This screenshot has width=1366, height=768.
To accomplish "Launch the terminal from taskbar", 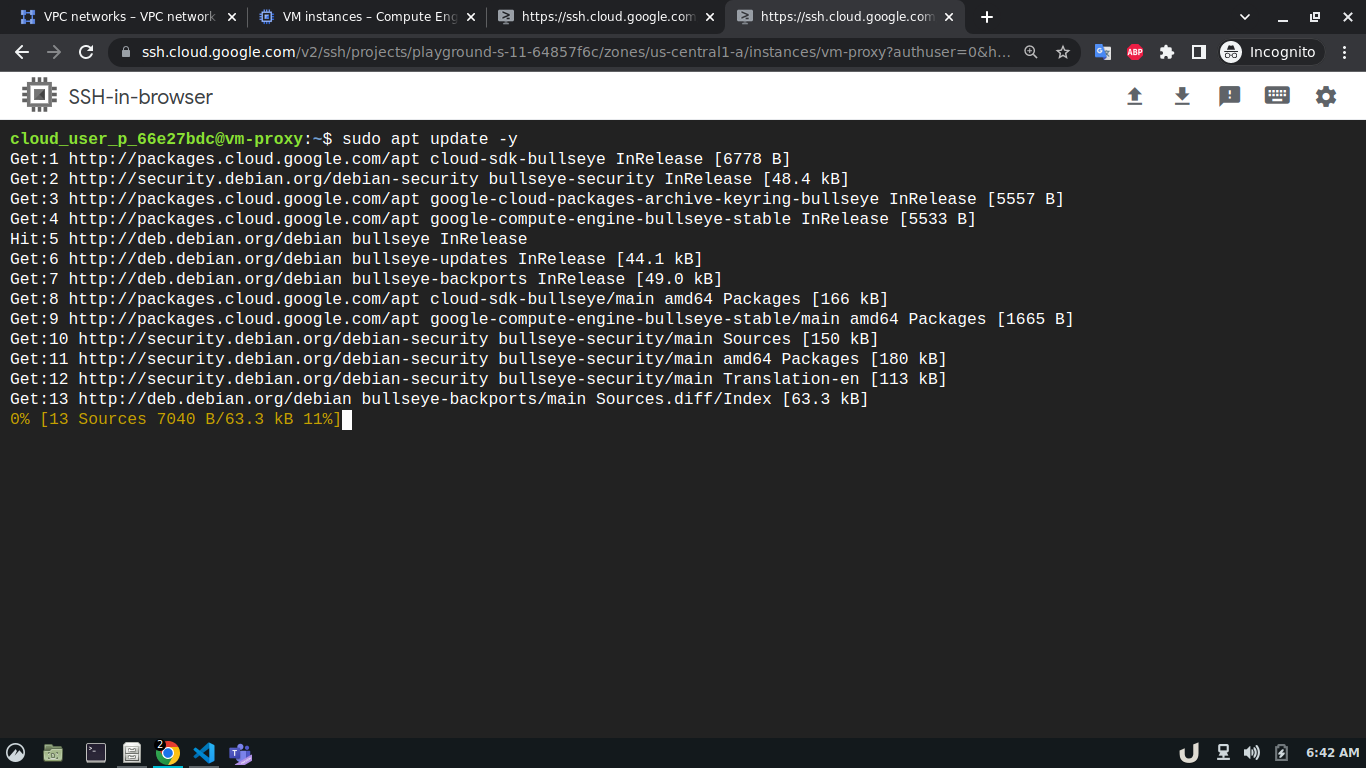I will tap(96, 753).
